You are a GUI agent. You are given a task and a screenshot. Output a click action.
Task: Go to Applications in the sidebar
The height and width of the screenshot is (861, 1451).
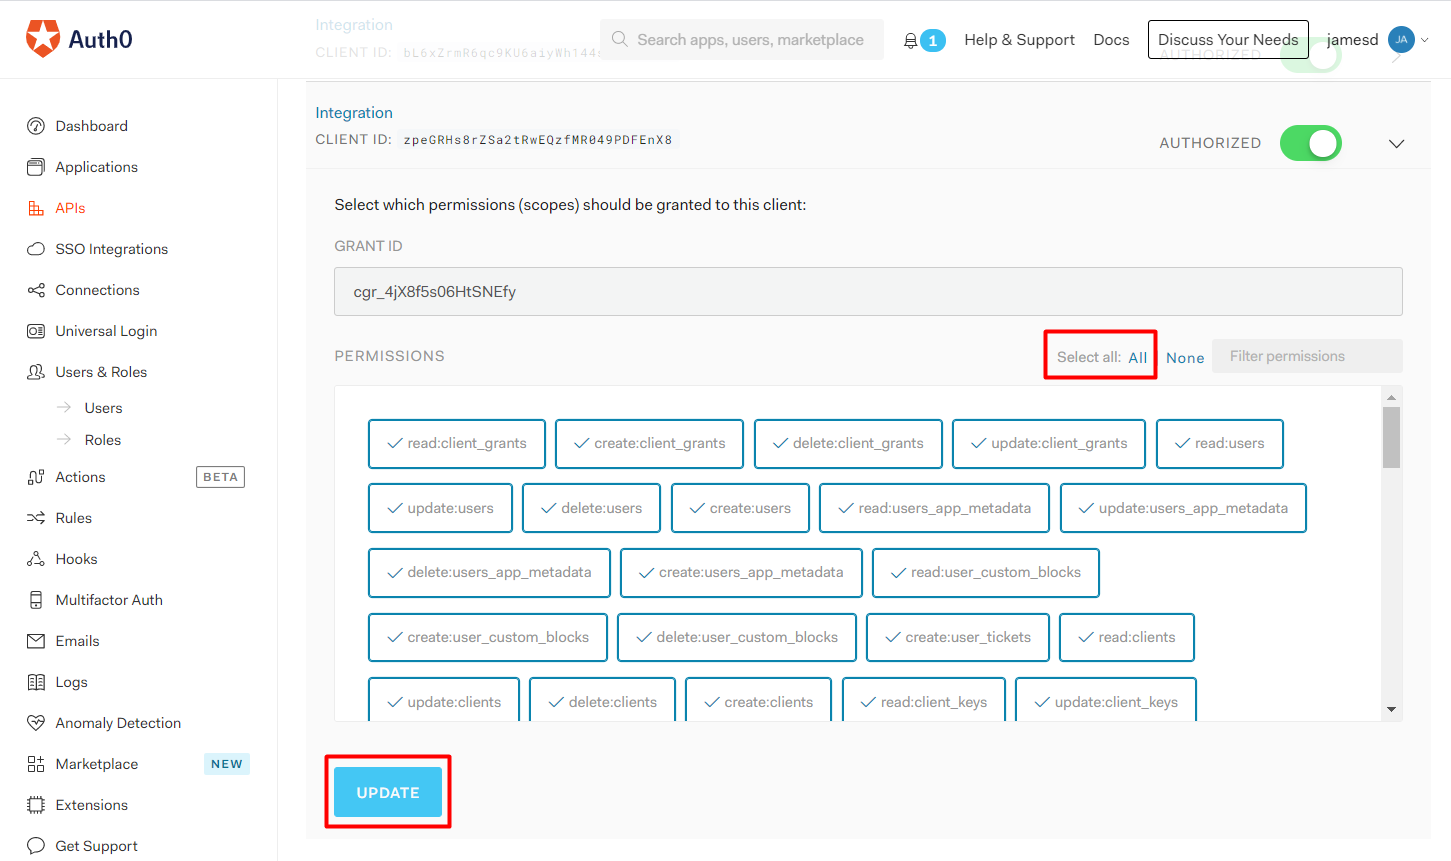coord(97,167)
